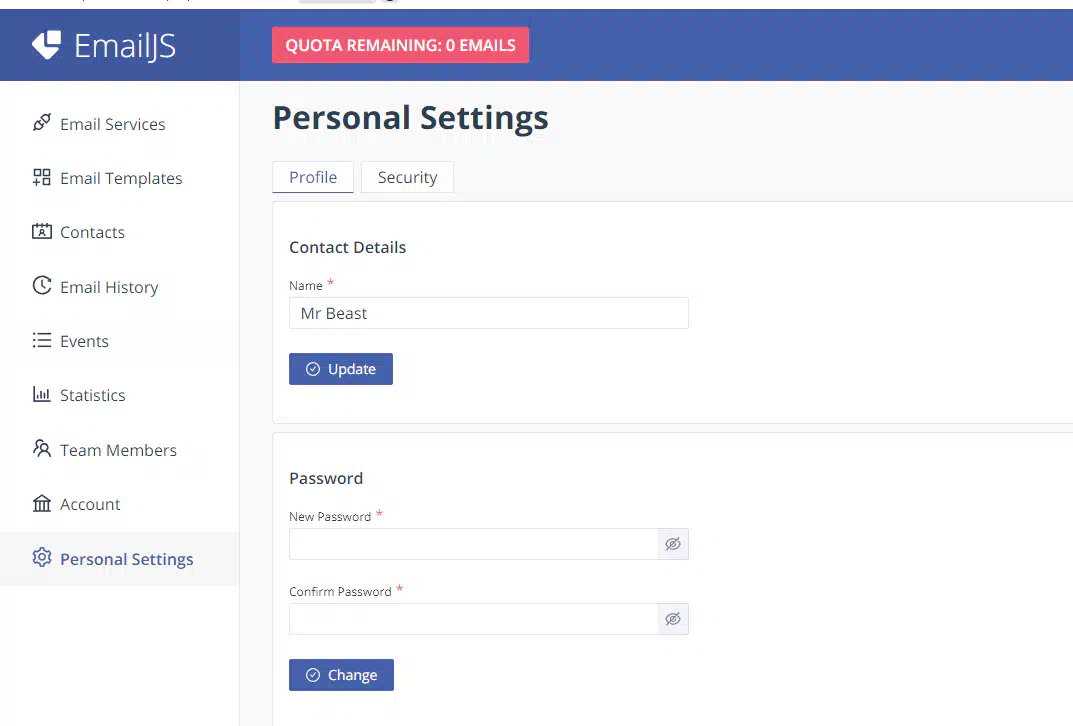Image resolution: width=1073 pixels, height=726 pixels.
Task: Click the Personal Settings gear icon
Action: [42, 558]
